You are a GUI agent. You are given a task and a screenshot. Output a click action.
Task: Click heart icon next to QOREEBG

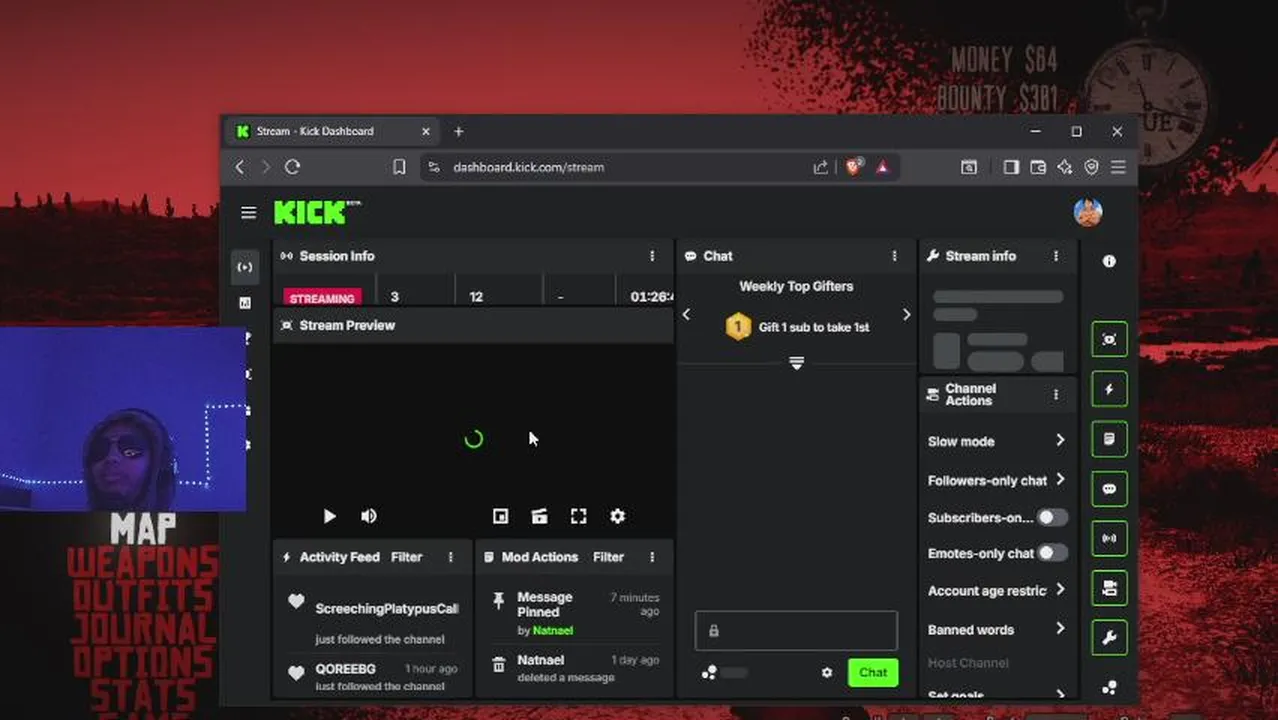tap(296, 672)
